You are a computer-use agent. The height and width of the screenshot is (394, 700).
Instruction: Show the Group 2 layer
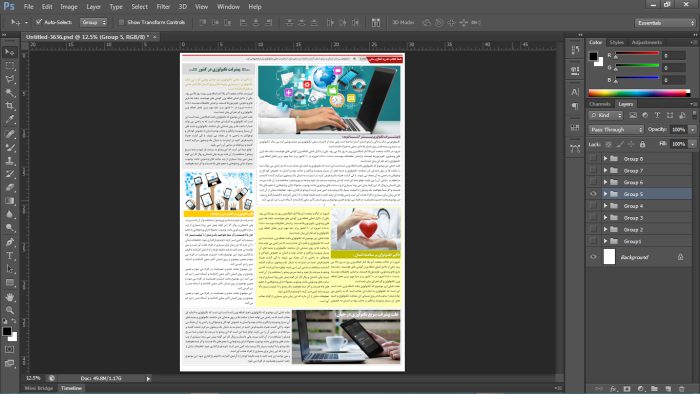593,229
